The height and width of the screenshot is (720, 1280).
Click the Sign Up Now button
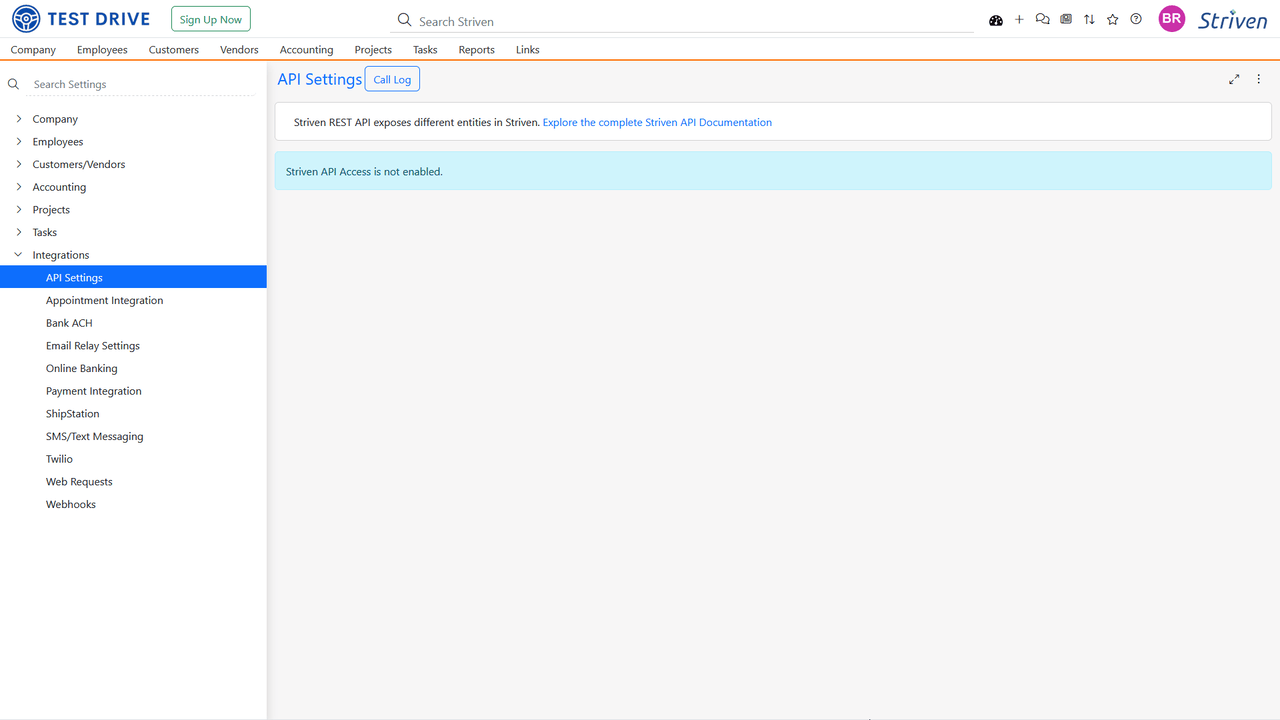[x=210, y=18]
